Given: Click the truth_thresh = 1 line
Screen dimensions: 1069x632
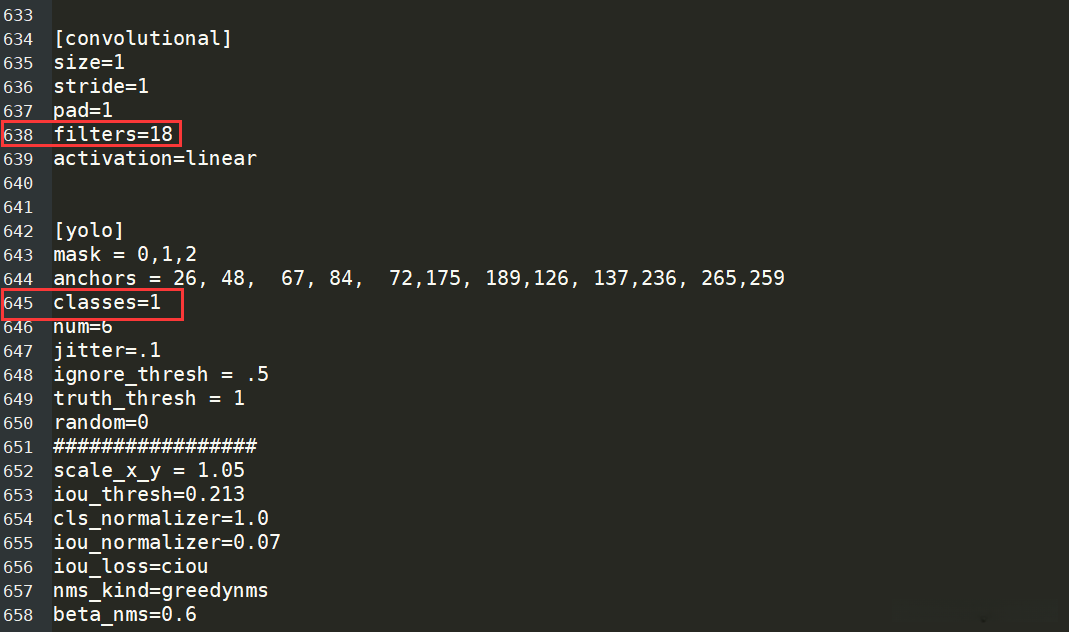Looking at the screenshot, I should [x=149, y=399].
